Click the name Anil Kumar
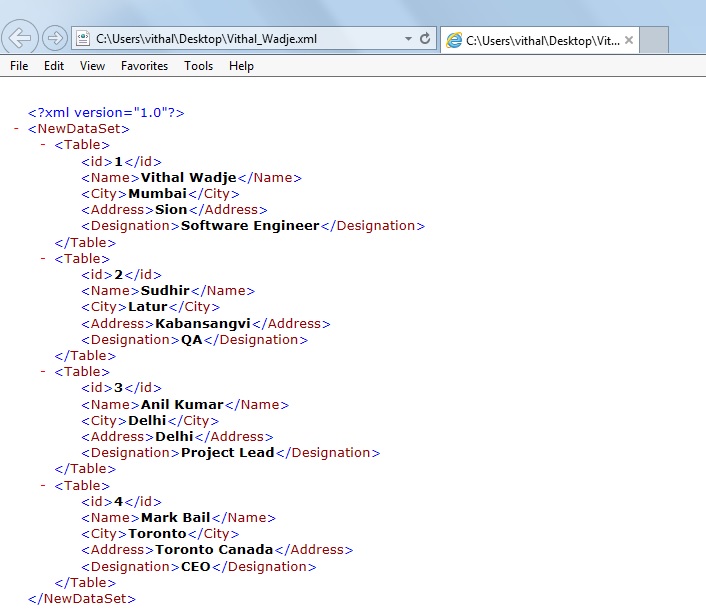Image resolution: width=706 pixels, height=613 pixels. pyautogui.click(x=182, y=404)
